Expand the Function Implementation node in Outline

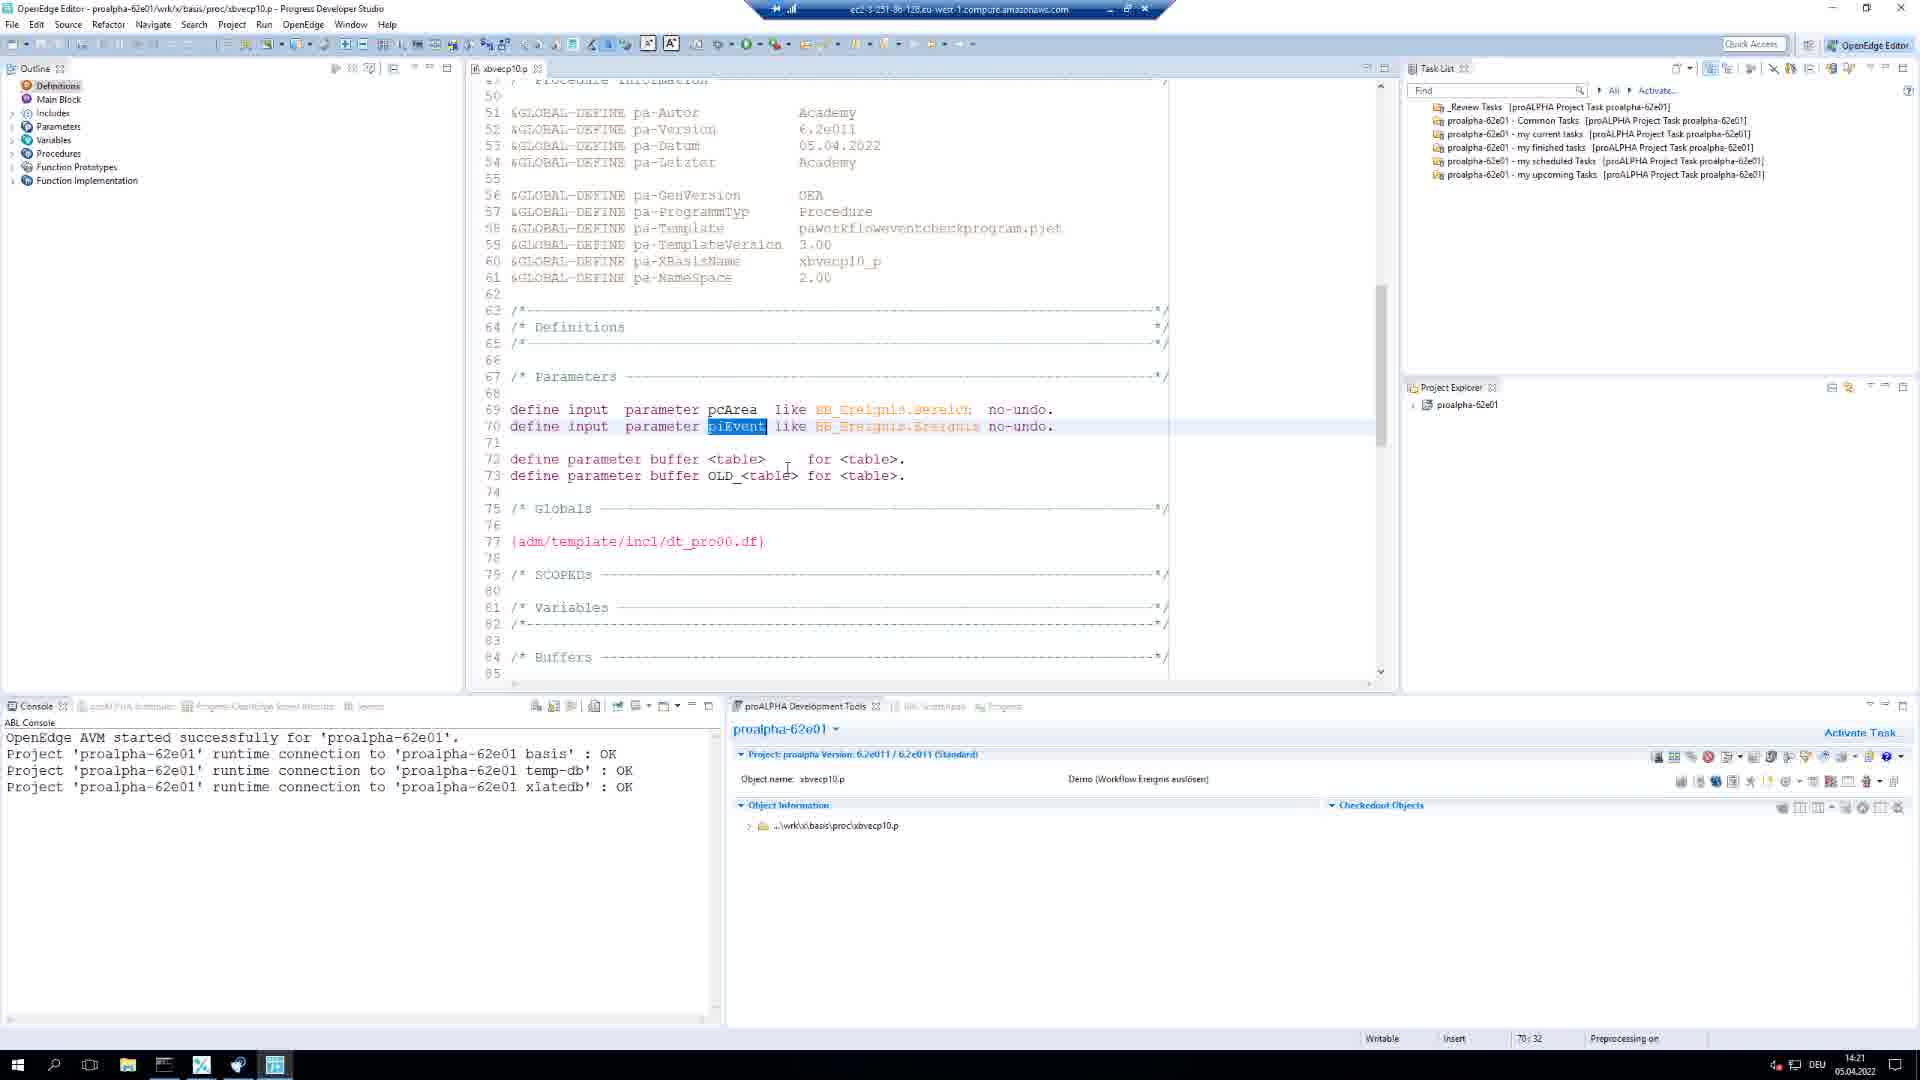(12, 181)
